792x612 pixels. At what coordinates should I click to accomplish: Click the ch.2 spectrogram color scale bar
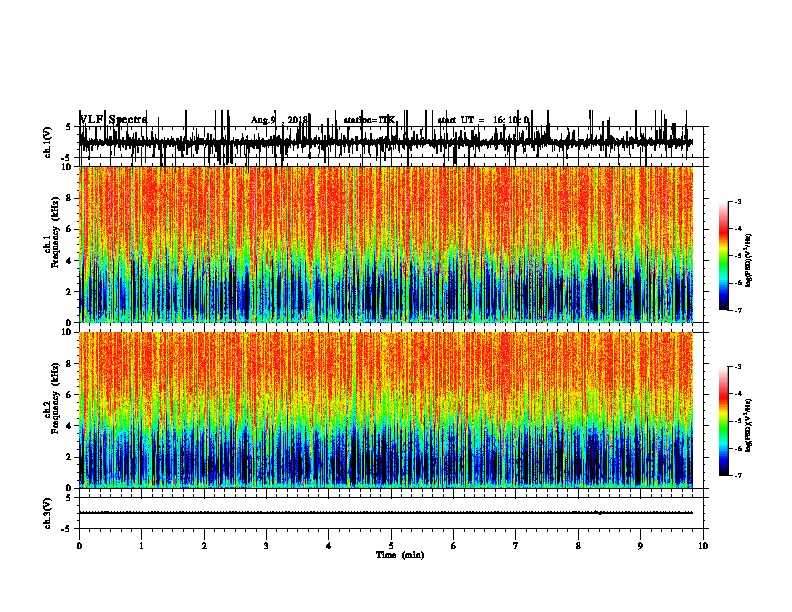click(724, 421)
